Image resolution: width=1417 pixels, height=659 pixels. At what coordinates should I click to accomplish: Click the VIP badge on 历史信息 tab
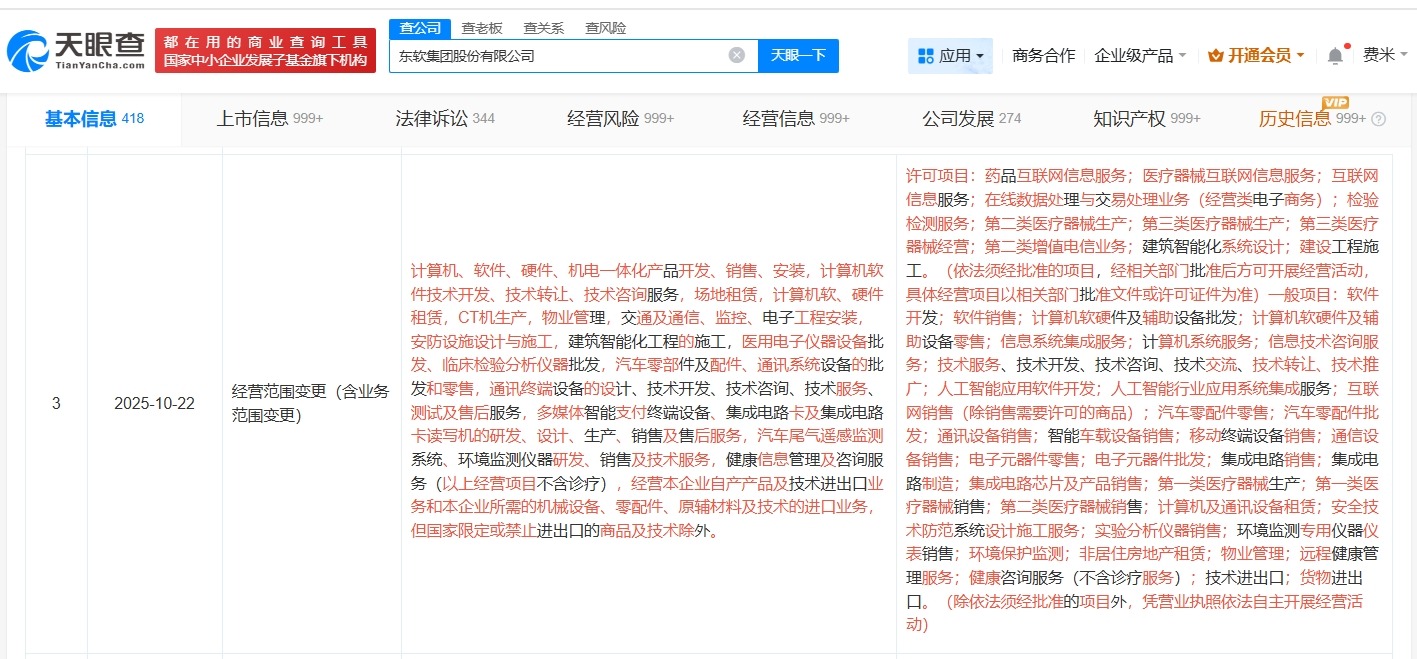(1335, 102)
